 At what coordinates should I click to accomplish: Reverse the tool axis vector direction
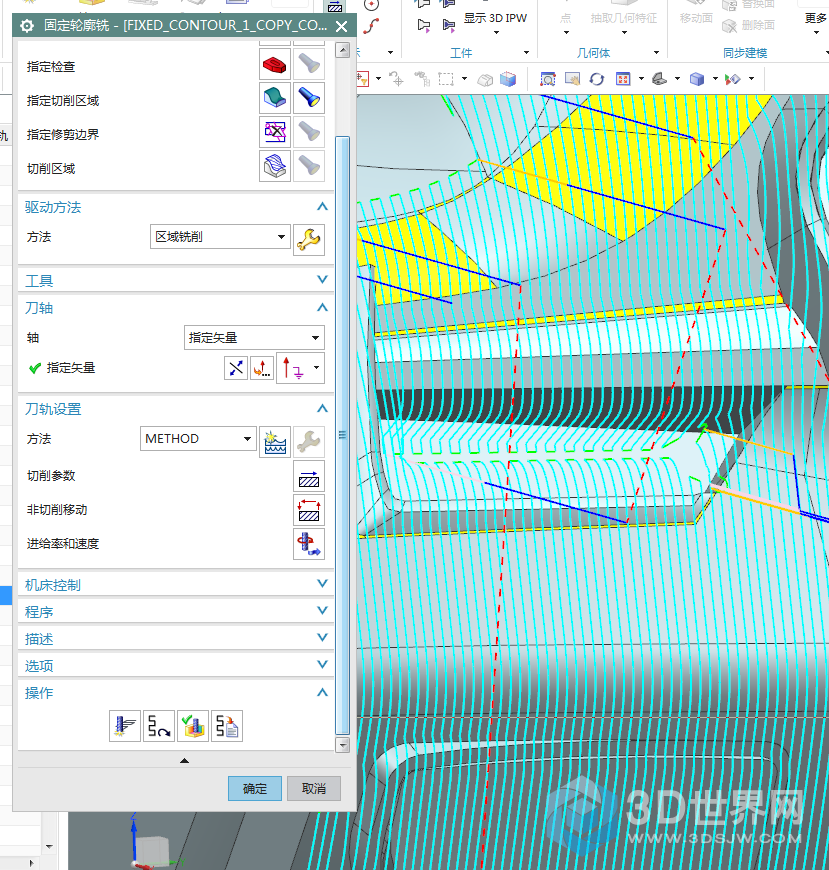(x=235, y=368)
